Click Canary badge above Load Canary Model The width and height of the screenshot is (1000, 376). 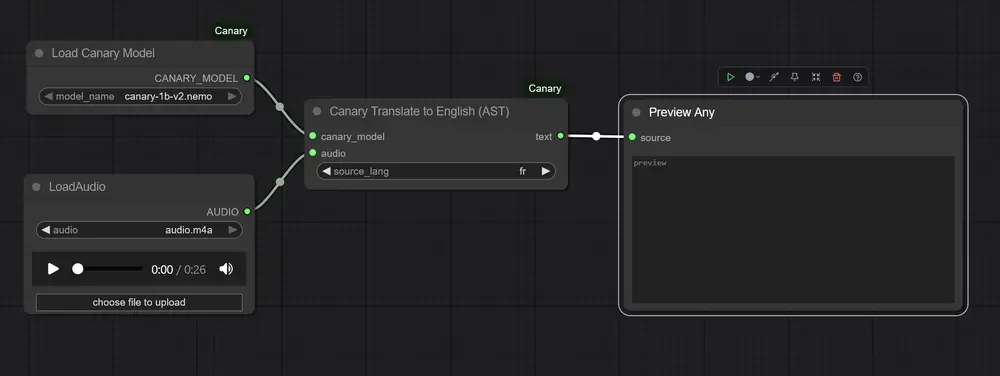[231, 31]
